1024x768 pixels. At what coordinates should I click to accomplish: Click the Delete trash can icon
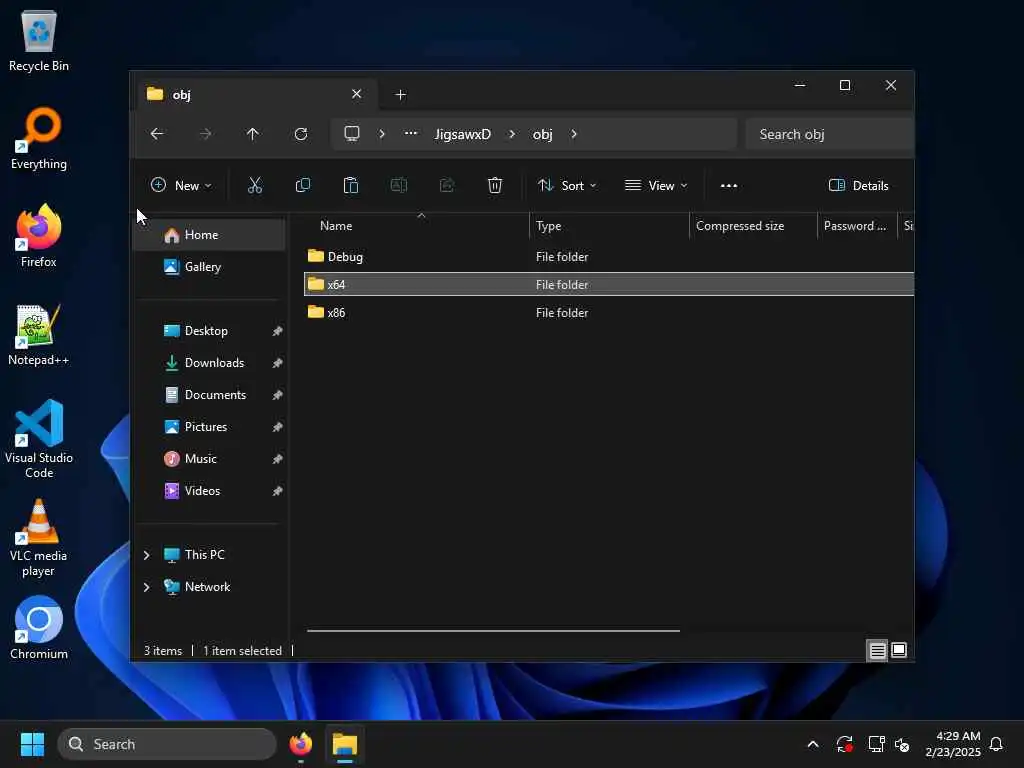(x=495, y=185)
